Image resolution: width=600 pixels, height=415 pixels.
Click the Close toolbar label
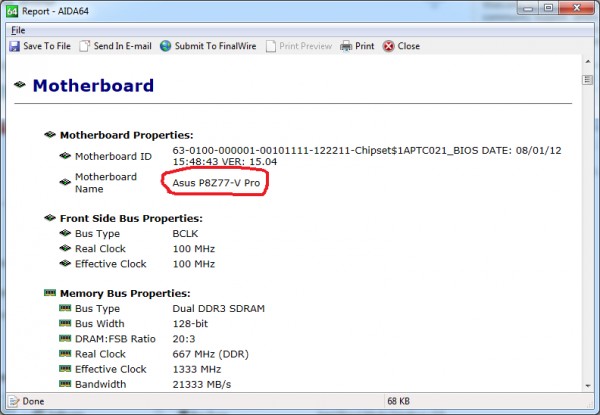409,46
